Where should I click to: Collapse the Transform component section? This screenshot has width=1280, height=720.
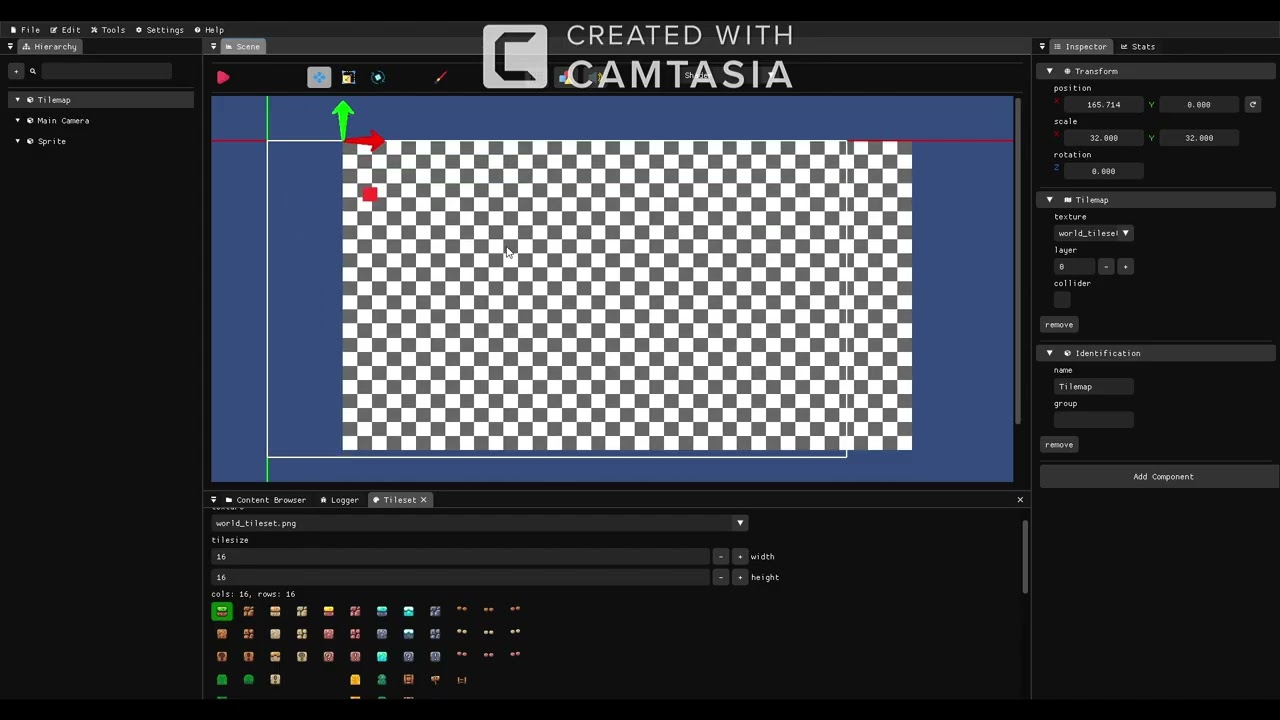[1049, 71]
